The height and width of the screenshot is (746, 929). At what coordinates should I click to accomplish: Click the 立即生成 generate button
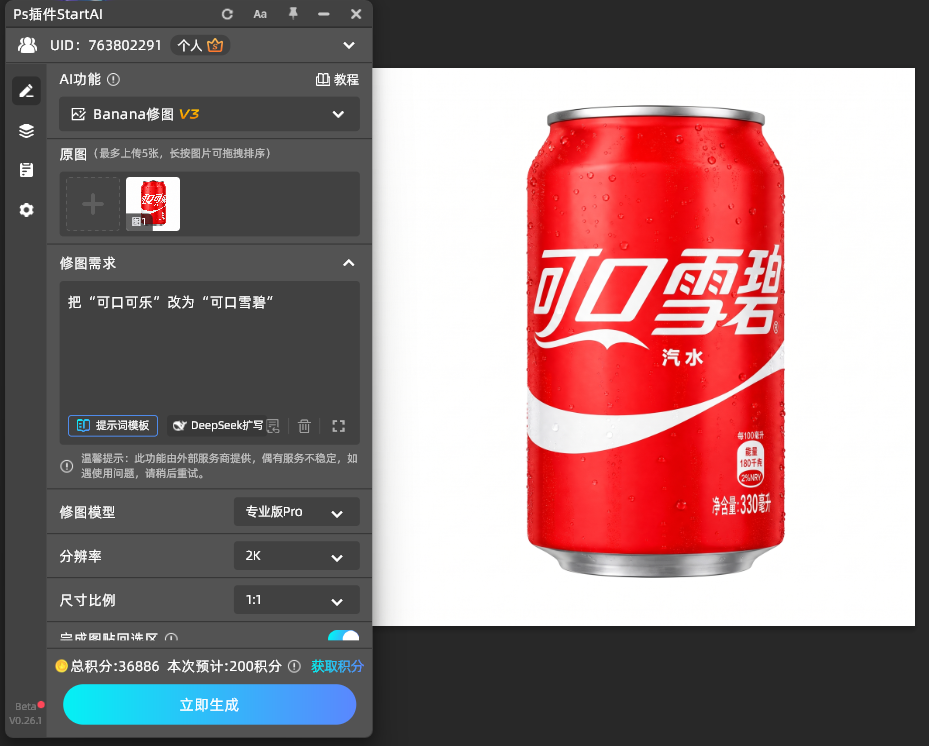pyautogui.click(x=209, y=705)
